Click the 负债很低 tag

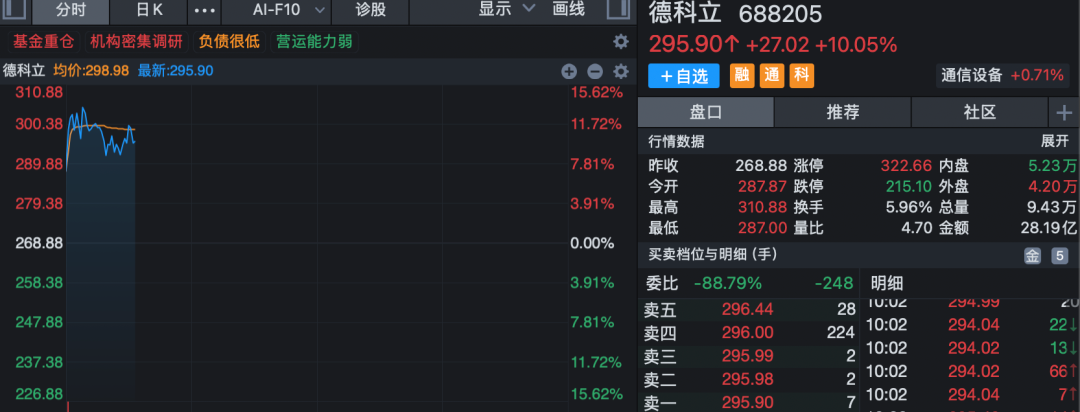(229, 41)
